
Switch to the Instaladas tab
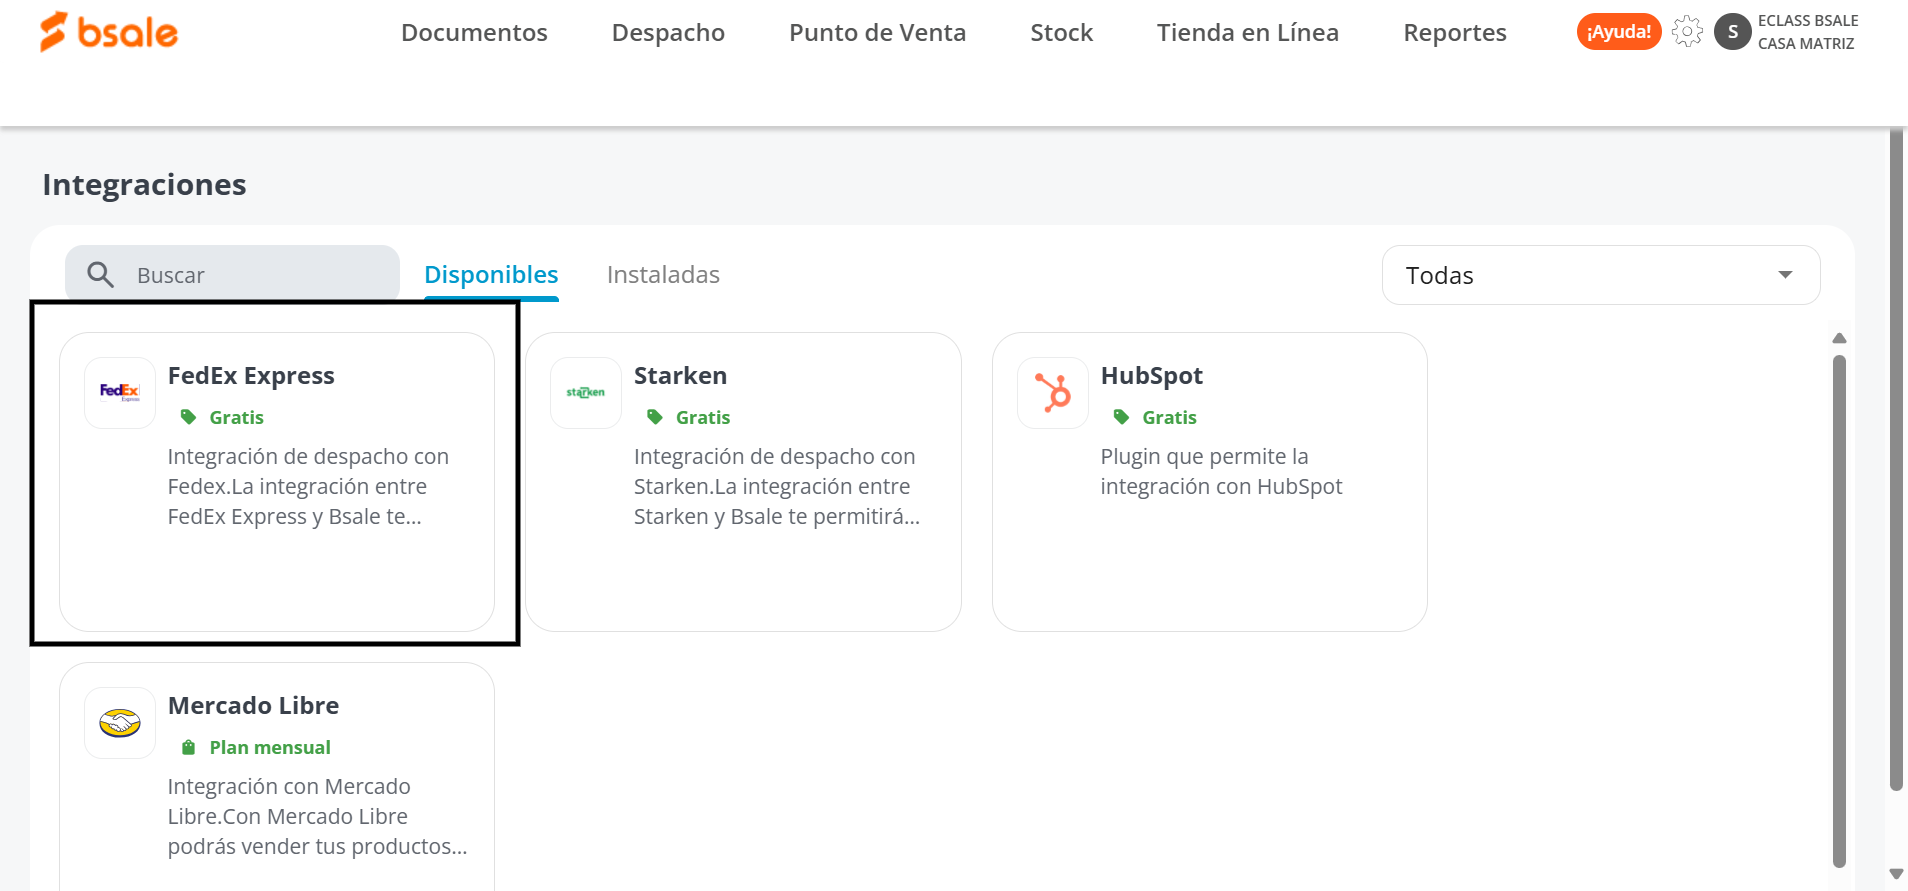(x=663, y=274)
